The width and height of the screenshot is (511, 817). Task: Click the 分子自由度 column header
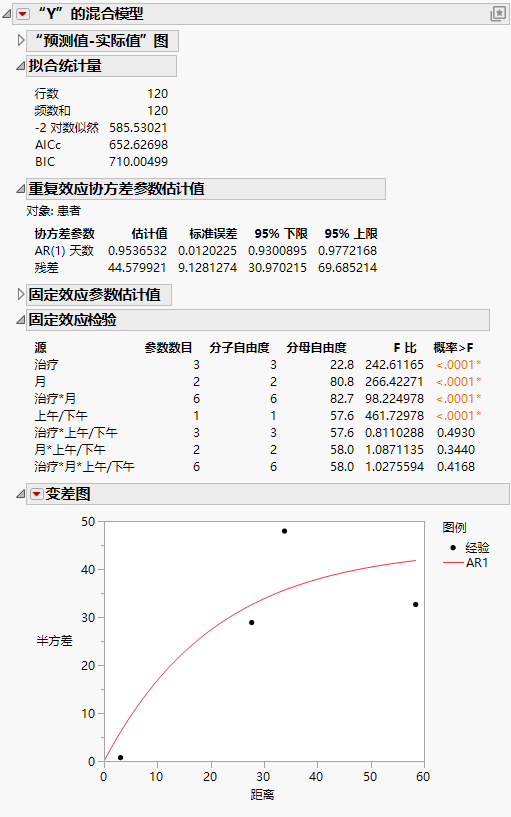coord(240,348)
